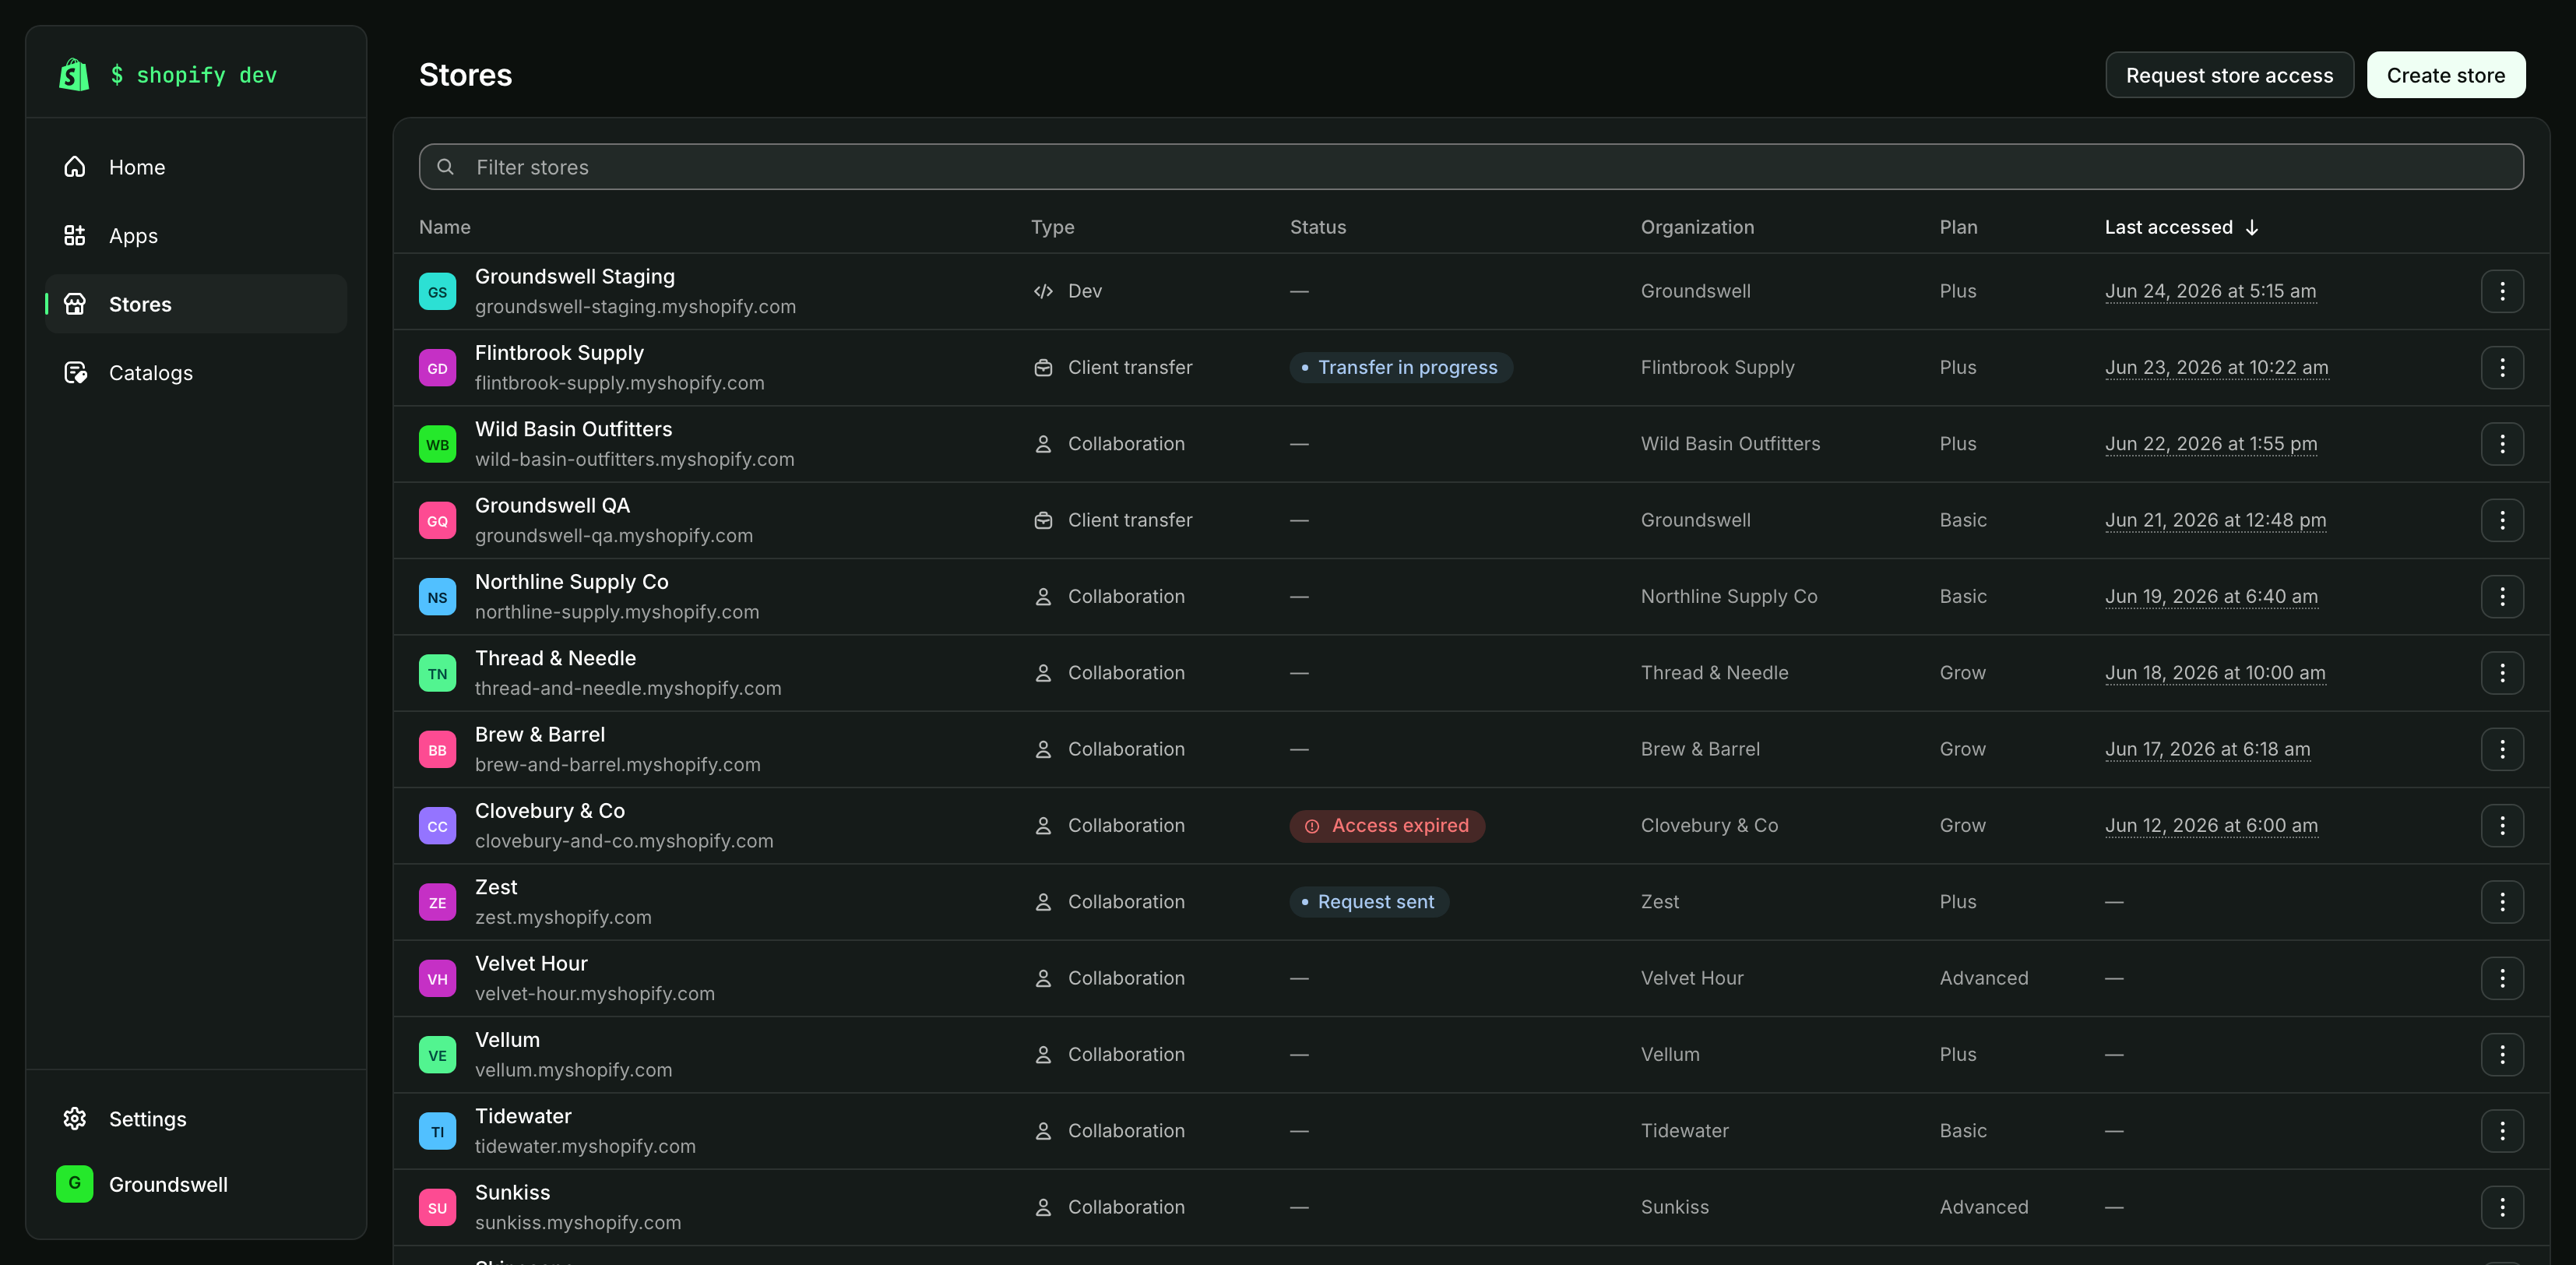
Task: Click the WB avatar for Wild Basin Outfitters
Action: tap(437, 444)
